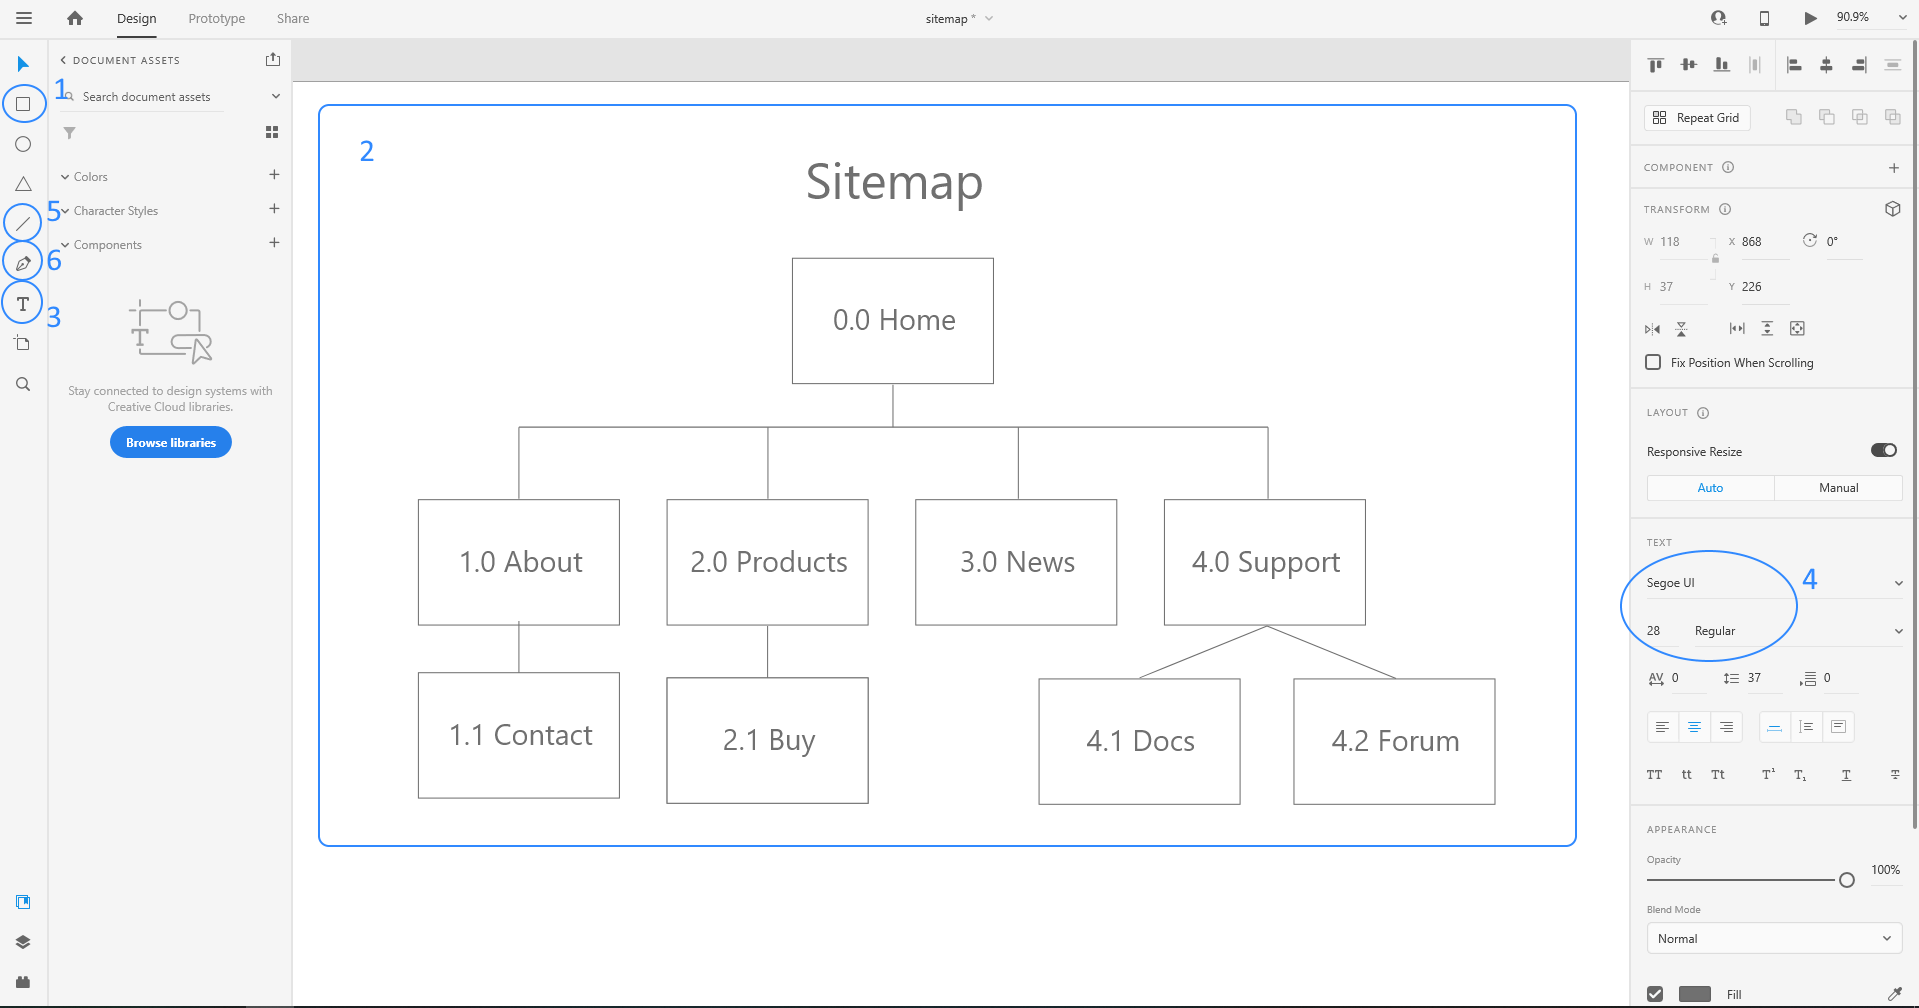This screenshot has height=1008, width=1919.
Task: Enable Fix Position When Scrolling checkbox
Action: 1653,362
